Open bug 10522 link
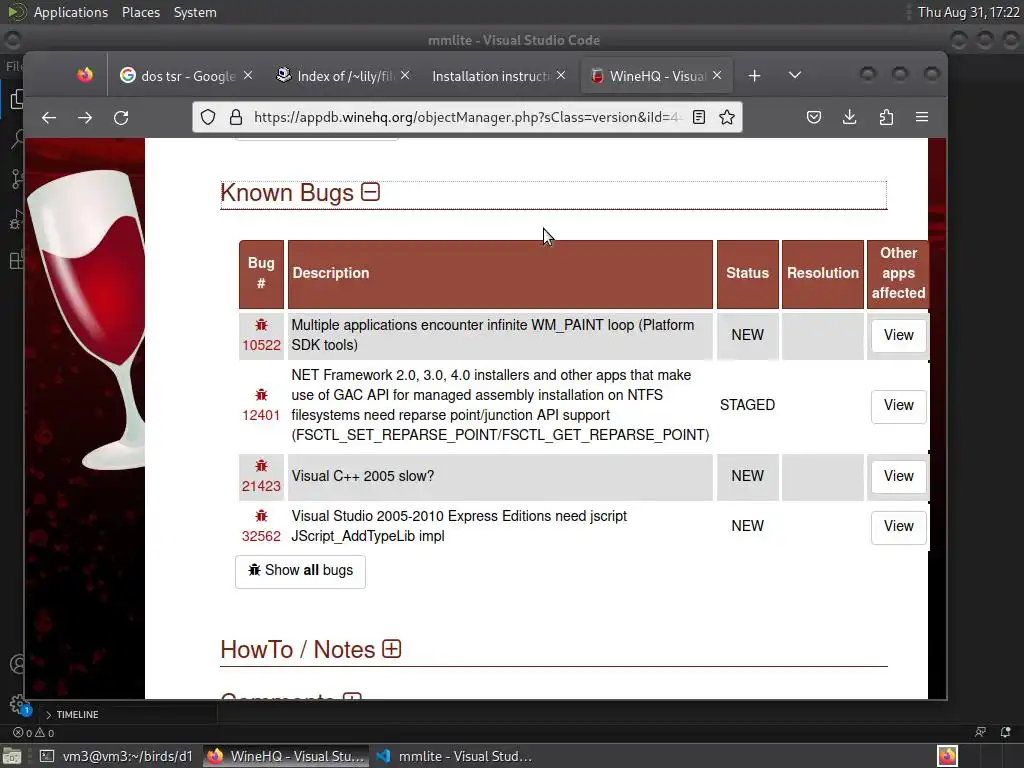 (261, 345)
